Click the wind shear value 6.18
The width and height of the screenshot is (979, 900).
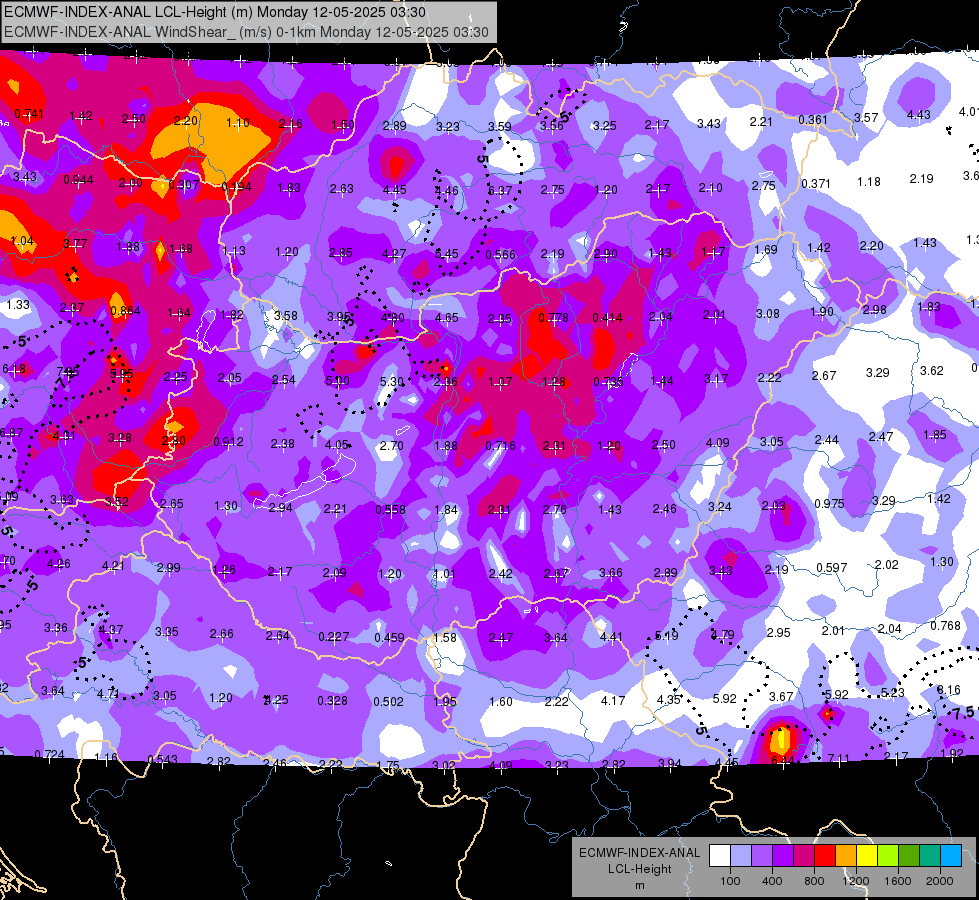[x=14, y=369]
